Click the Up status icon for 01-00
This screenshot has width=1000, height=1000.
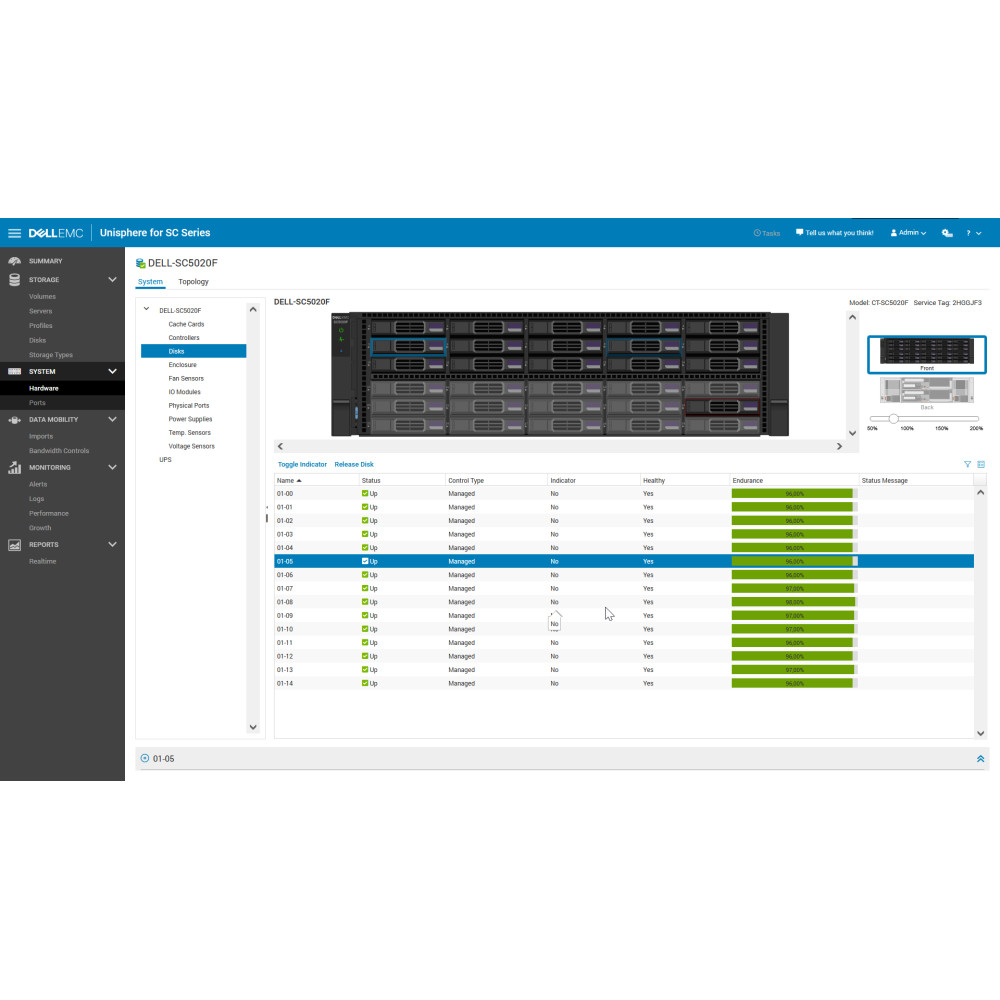click(x=365, y=493)
